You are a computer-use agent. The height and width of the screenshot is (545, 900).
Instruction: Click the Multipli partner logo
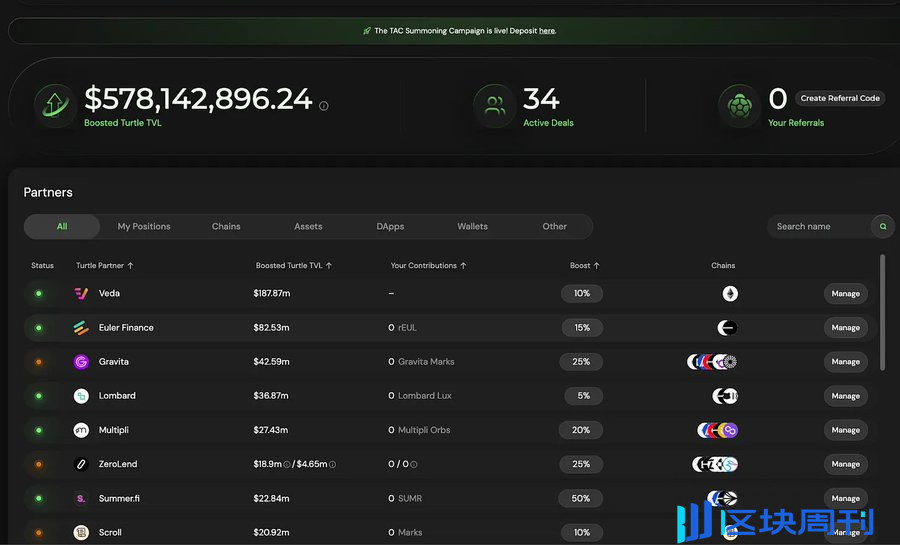coord(81,430)
